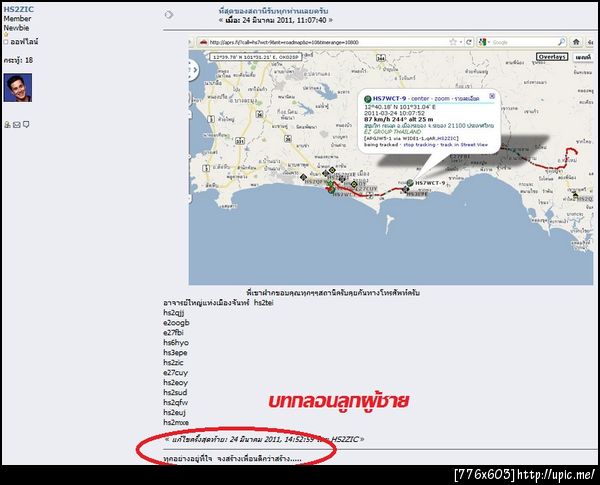The height and width of the screenshot is (485, 600).
Task: Click the browser reload icon in the address bar
Action: coord(469,42)
